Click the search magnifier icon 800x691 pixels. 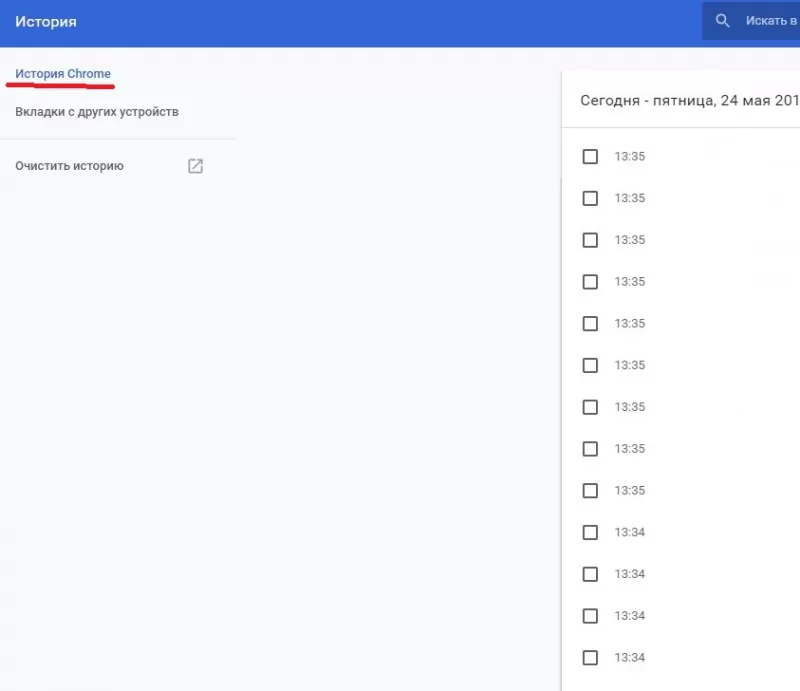pyautogui.click(x=723, y=20)
